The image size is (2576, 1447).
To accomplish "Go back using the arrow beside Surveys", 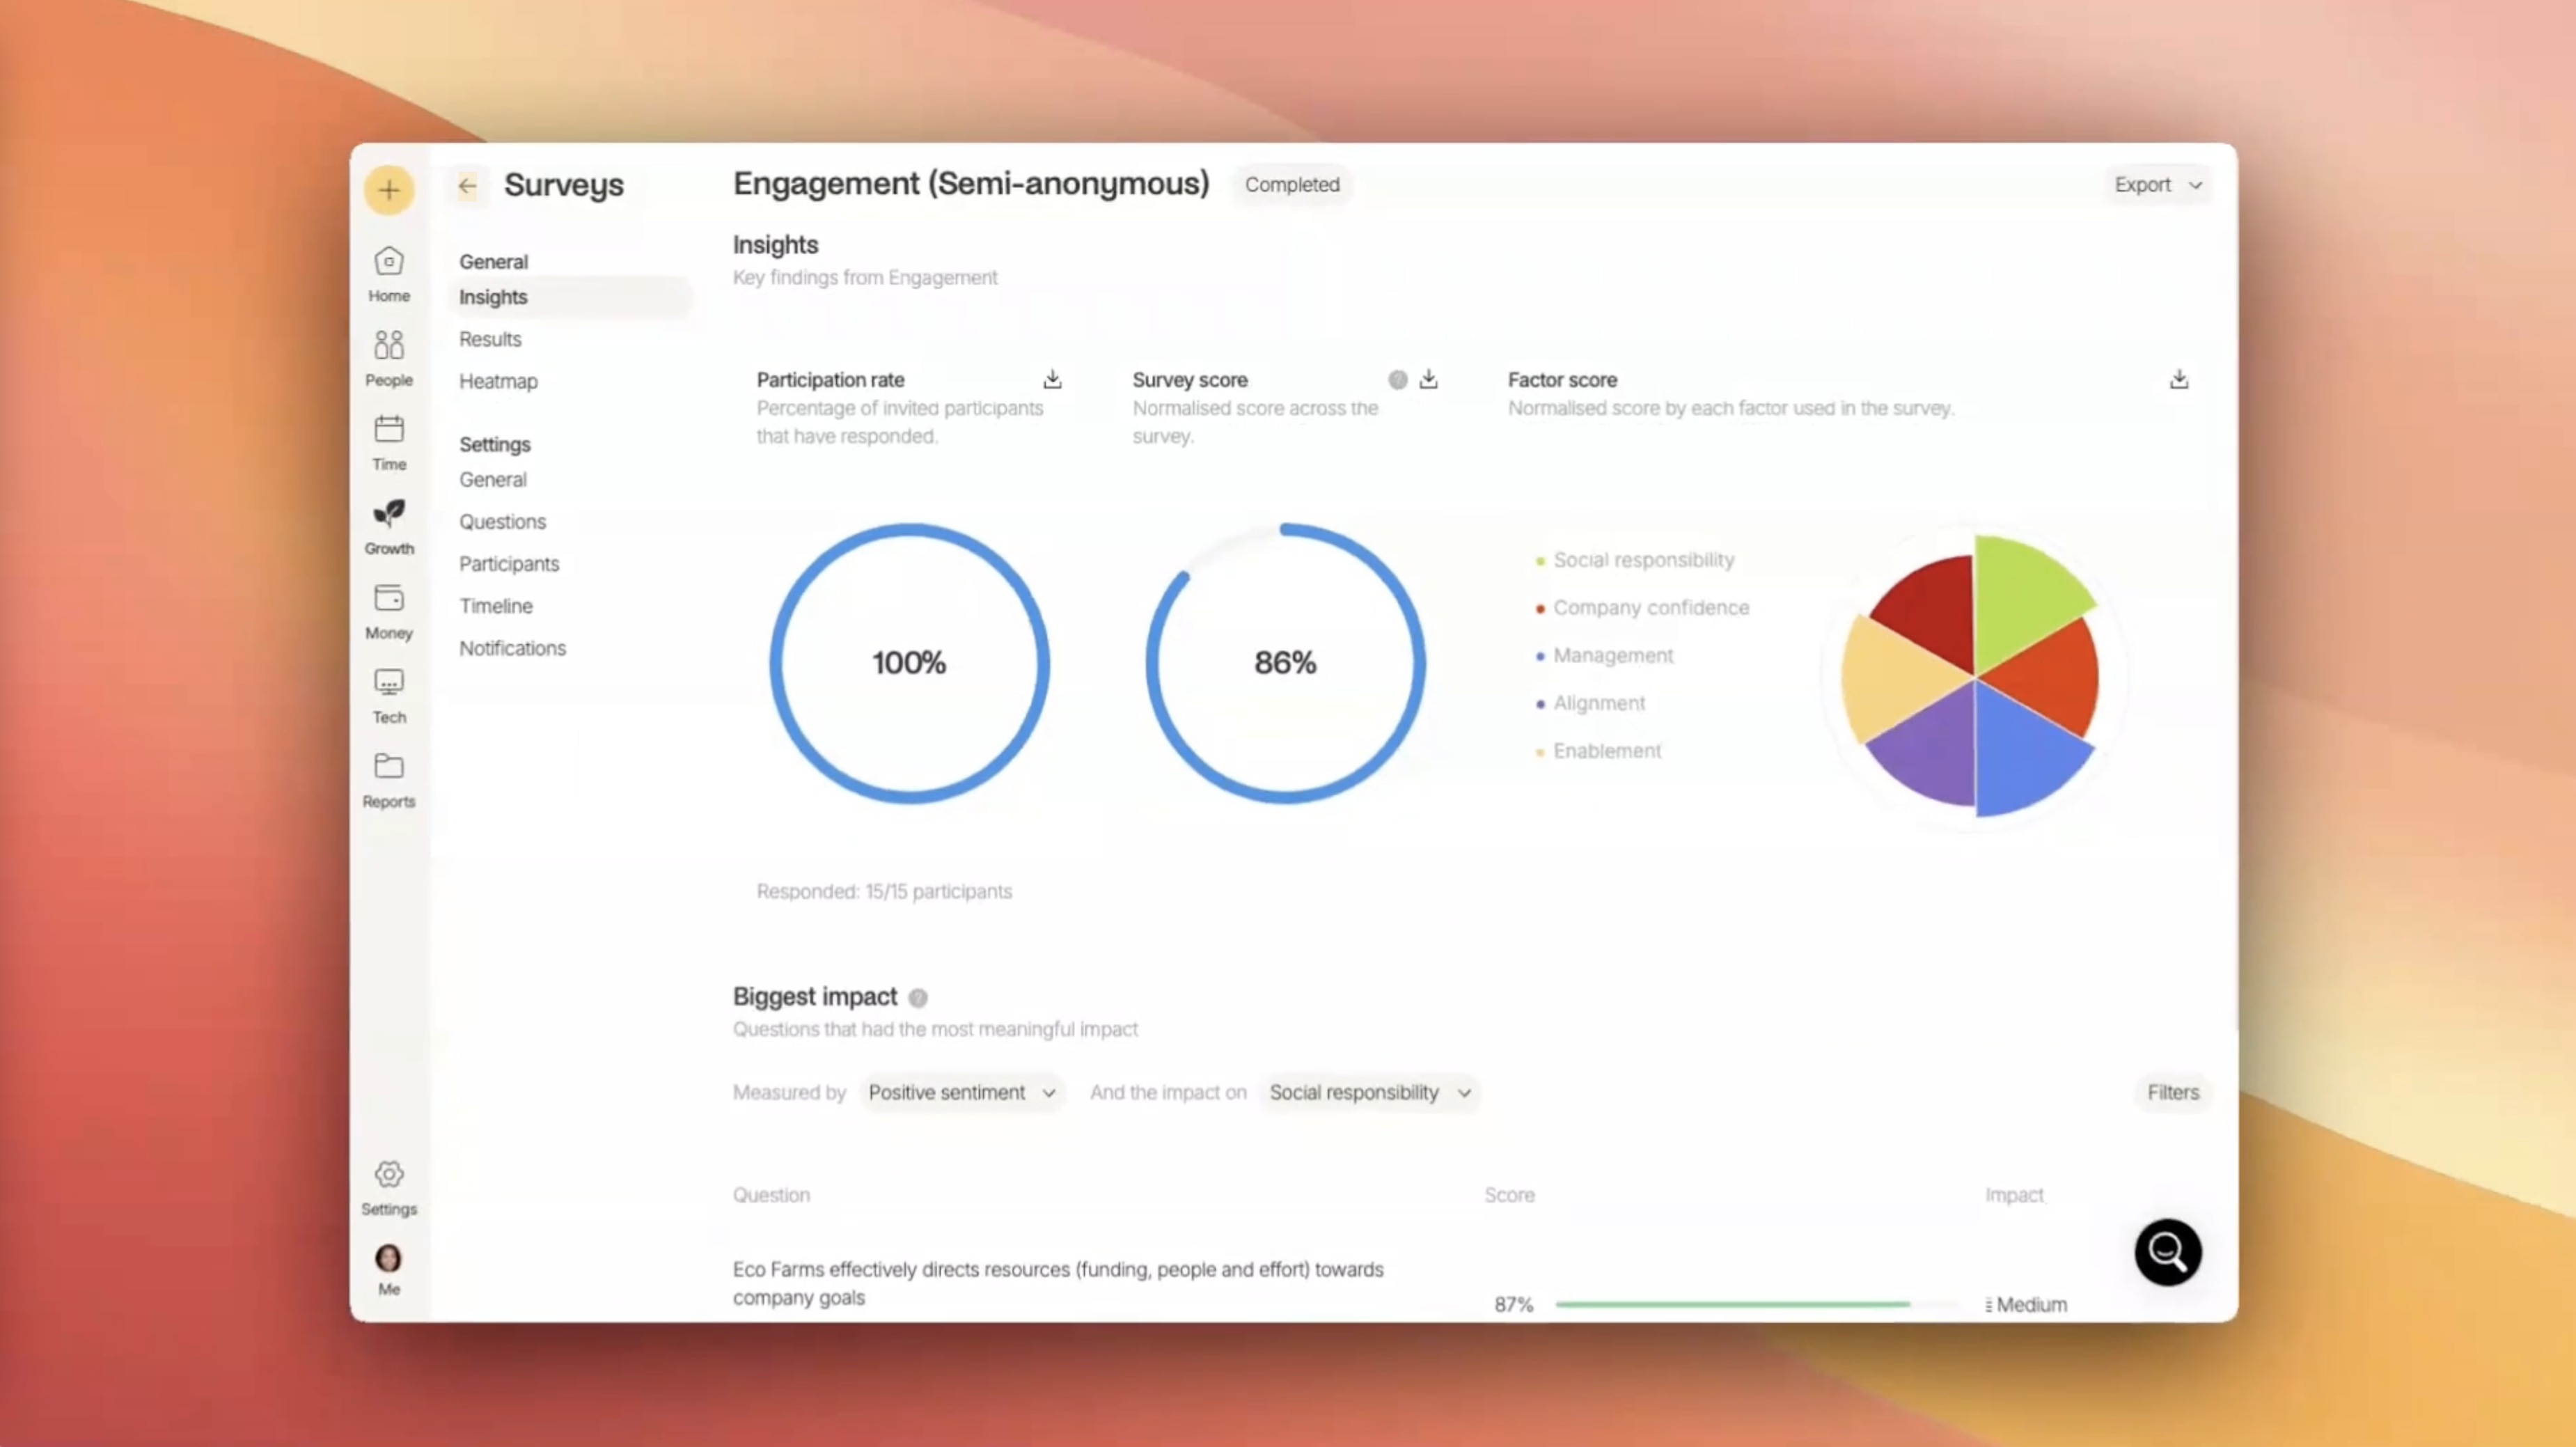I will 467,186.
